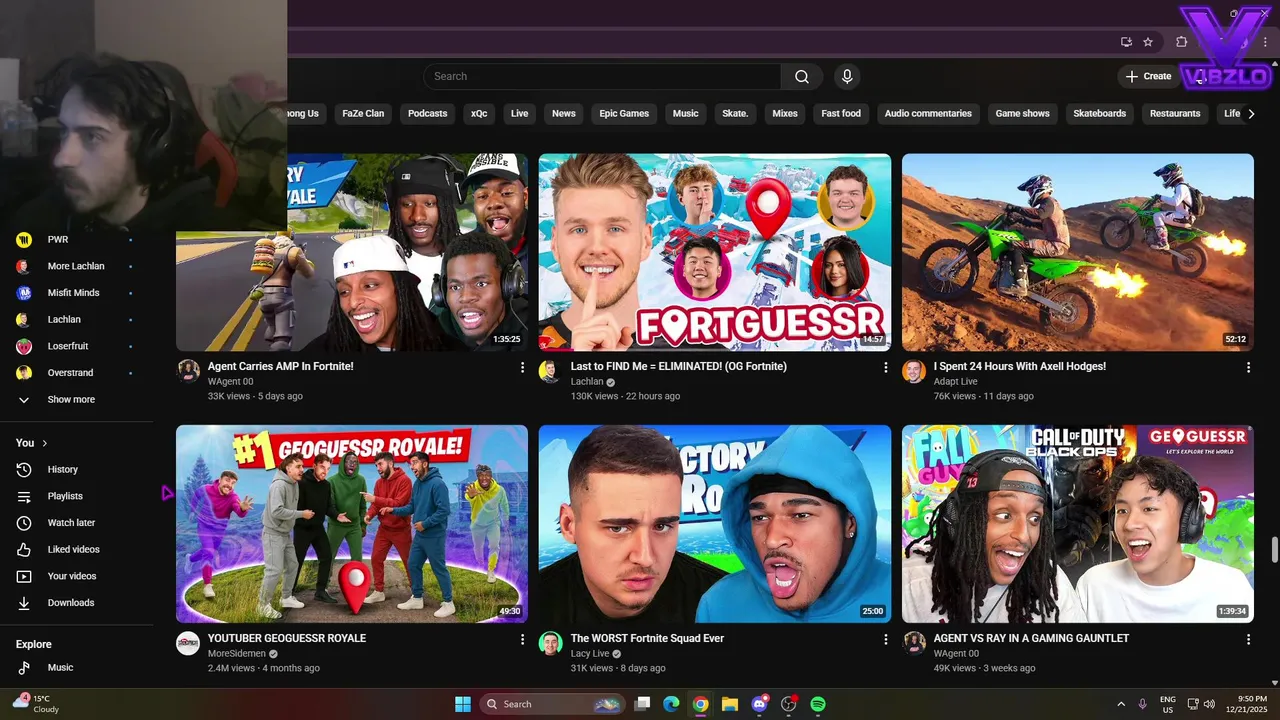Open options menu for Agent Carries AMP video
Image resolution: width=1280 pixels, height=720 pixels.
(522, 368)
